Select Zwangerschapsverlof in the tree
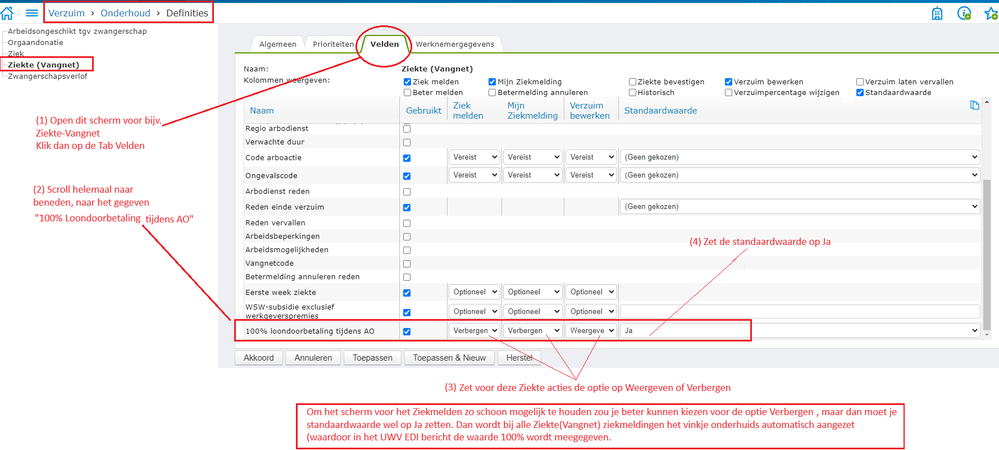Image resolution: width=999 pixels, height=450 pixels. click(48, 76)
